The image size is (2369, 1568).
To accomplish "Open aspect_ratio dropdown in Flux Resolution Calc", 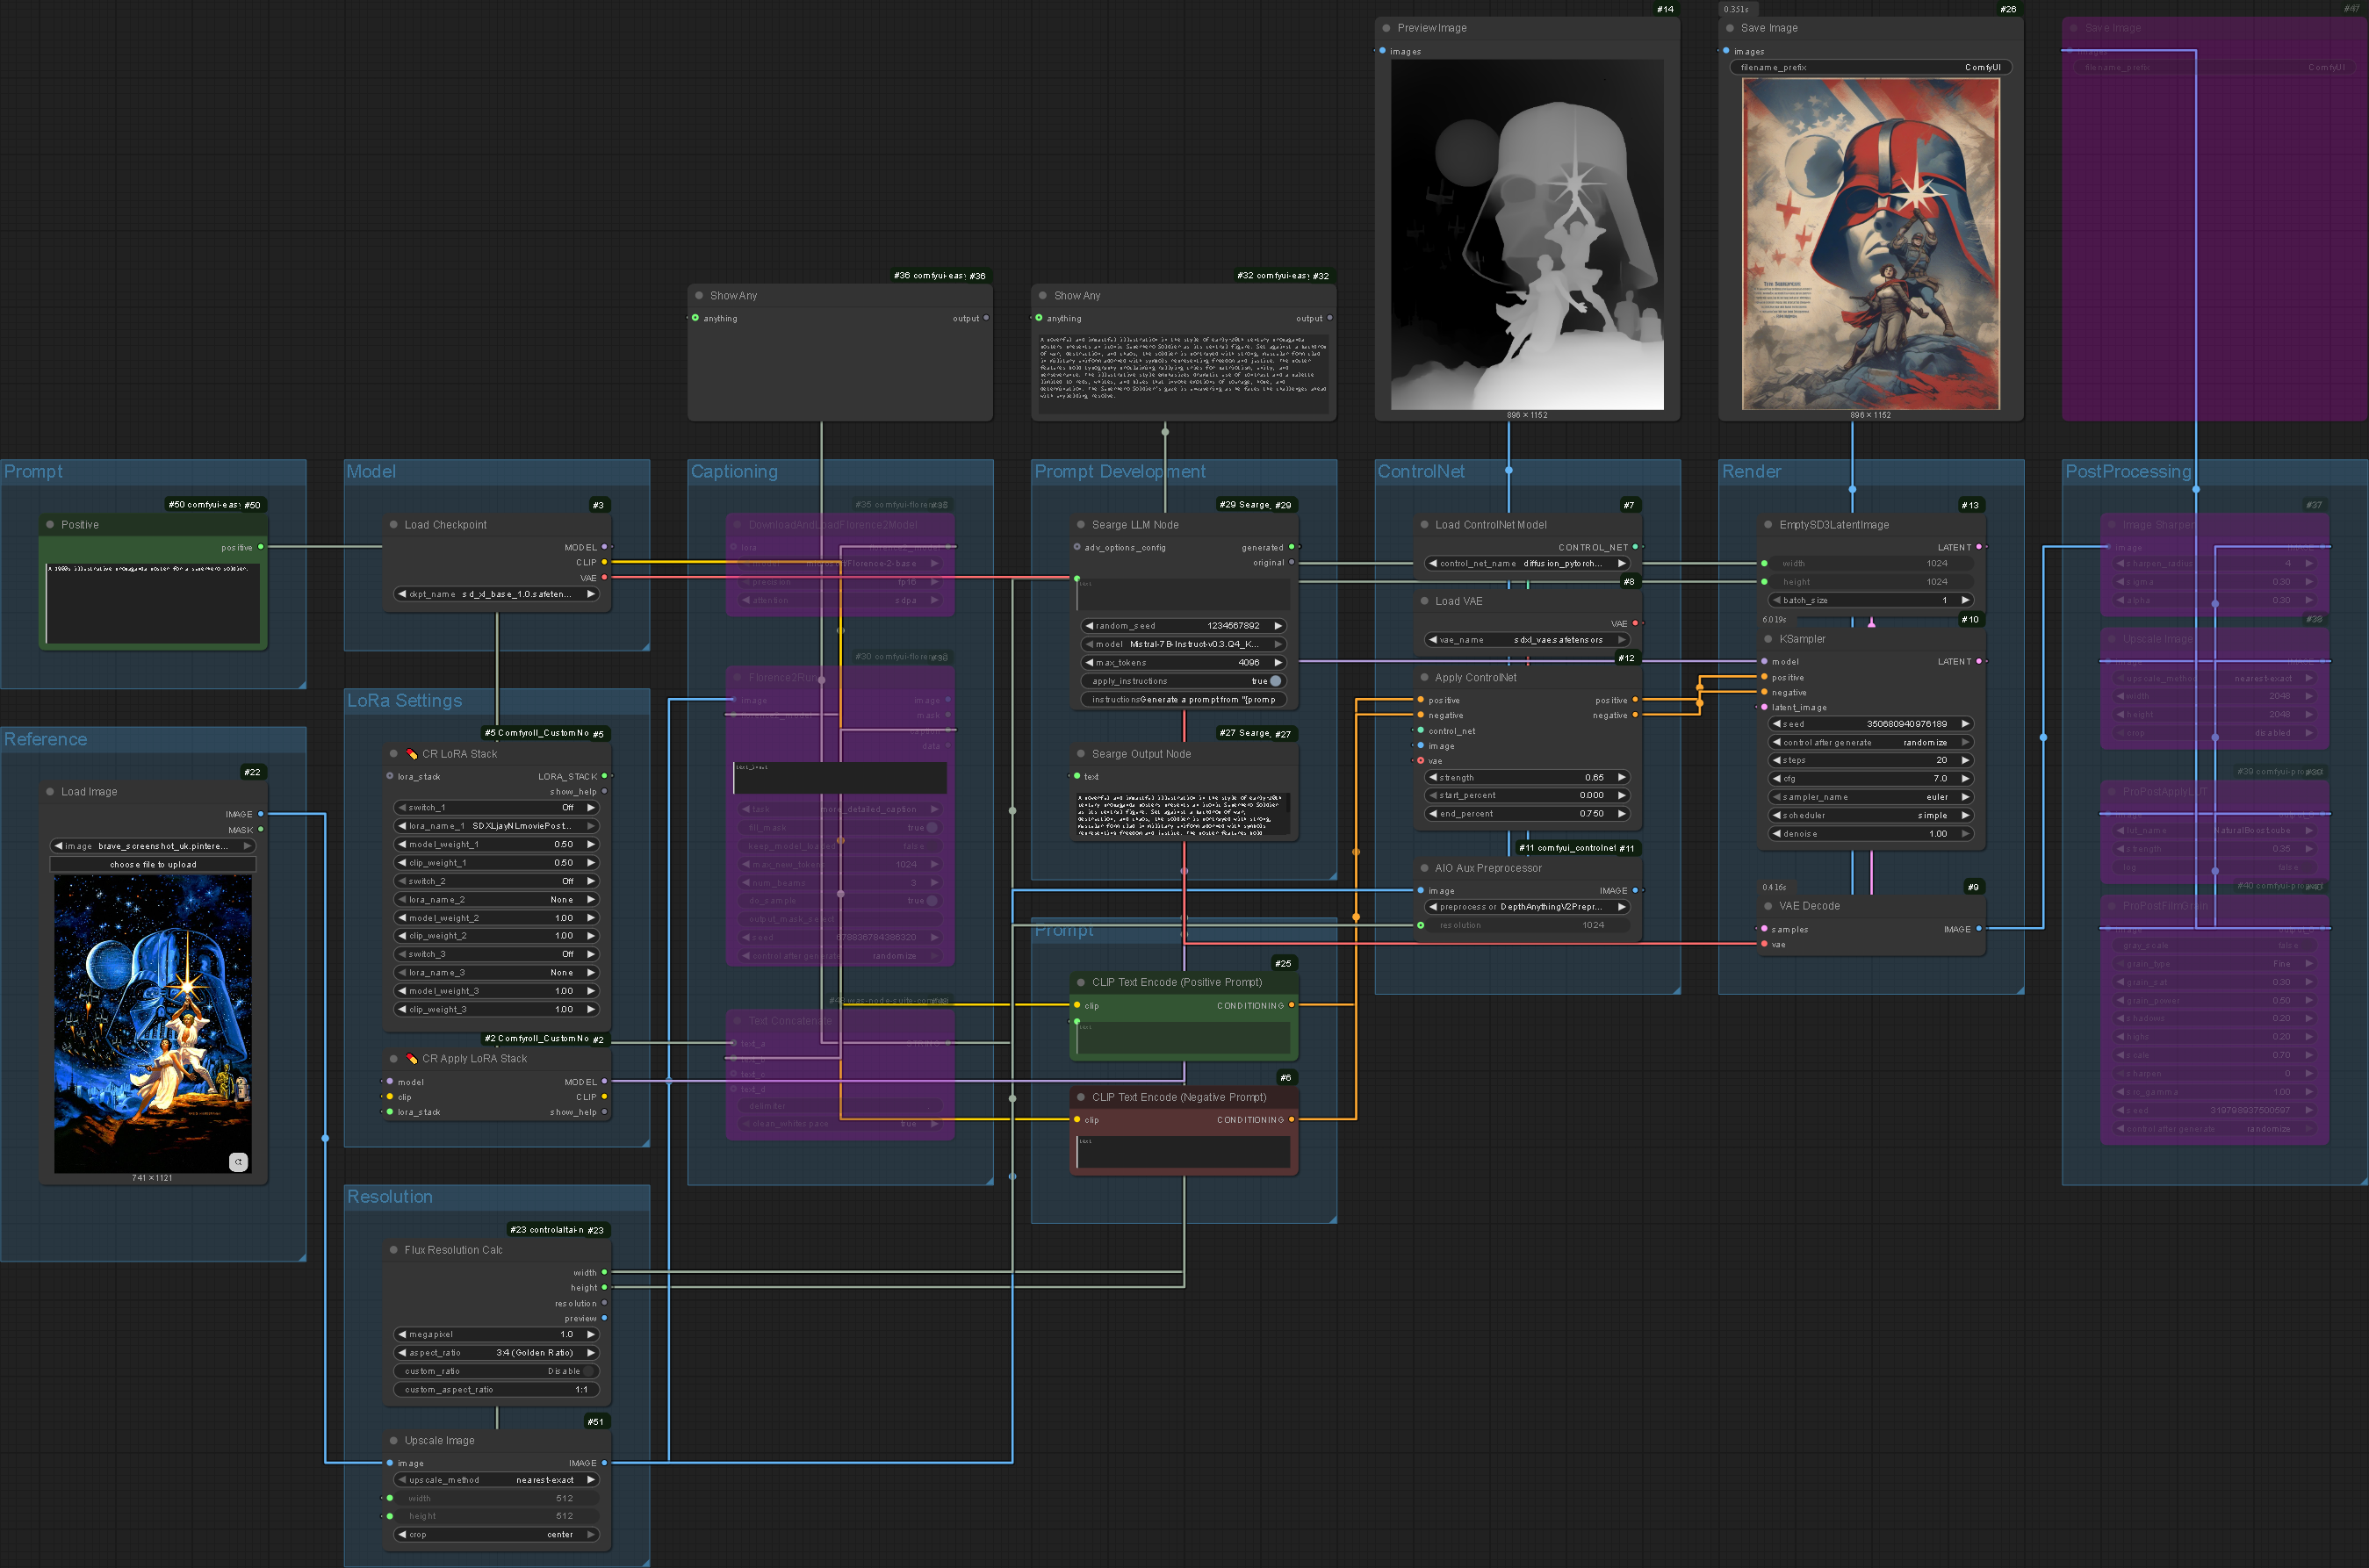I will [497, 1352].
